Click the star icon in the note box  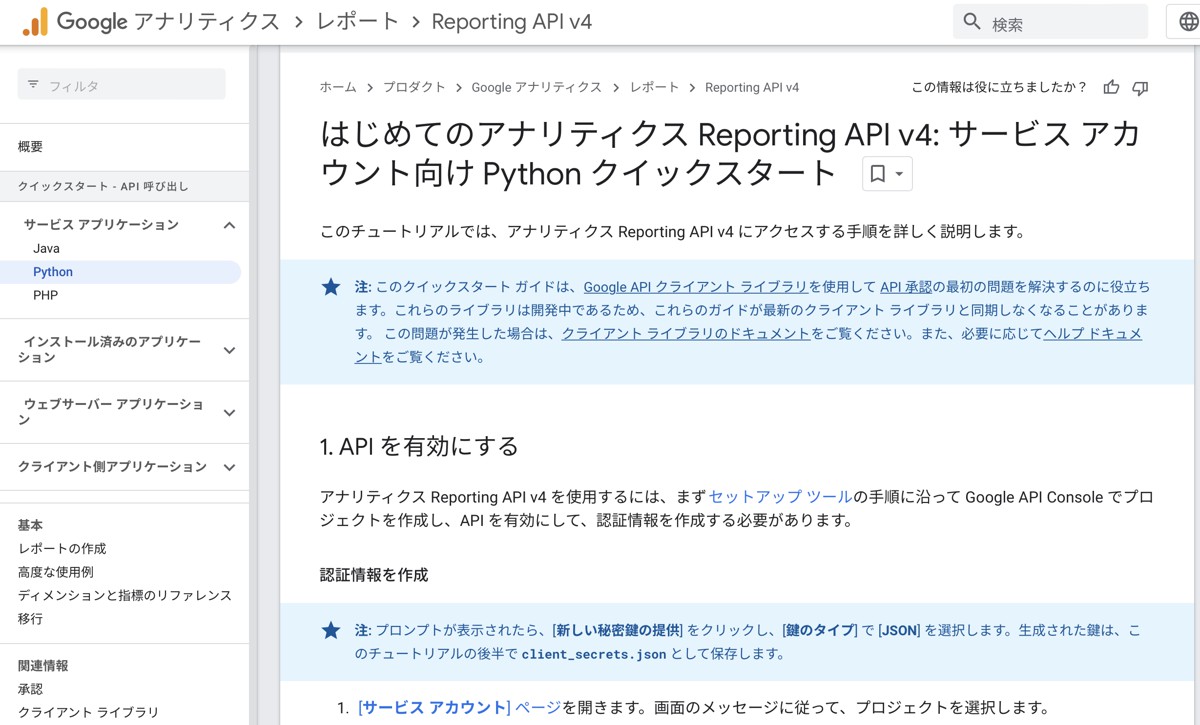click(331, 286)
